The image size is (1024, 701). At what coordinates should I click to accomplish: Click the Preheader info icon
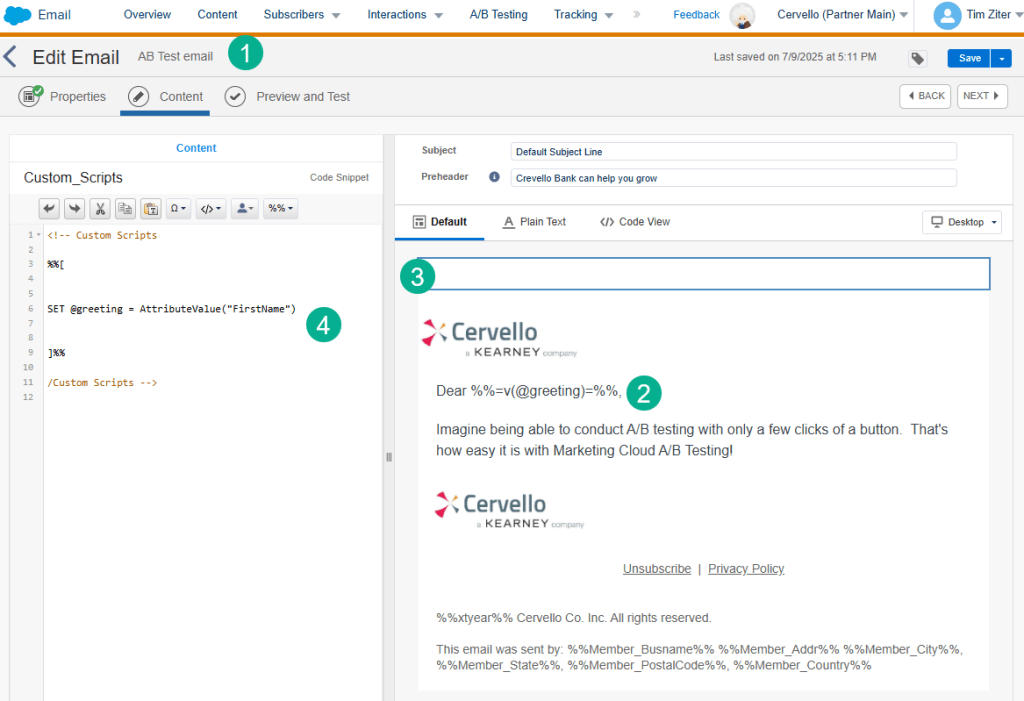pyautogui.click(x=494, y=177)
